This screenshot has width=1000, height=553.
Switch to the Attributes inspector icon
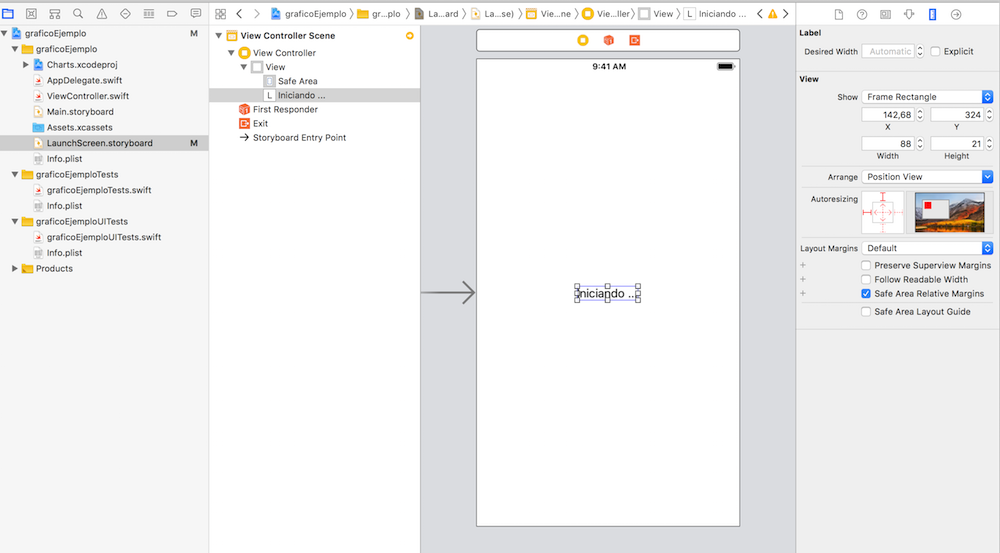[909, 14]
